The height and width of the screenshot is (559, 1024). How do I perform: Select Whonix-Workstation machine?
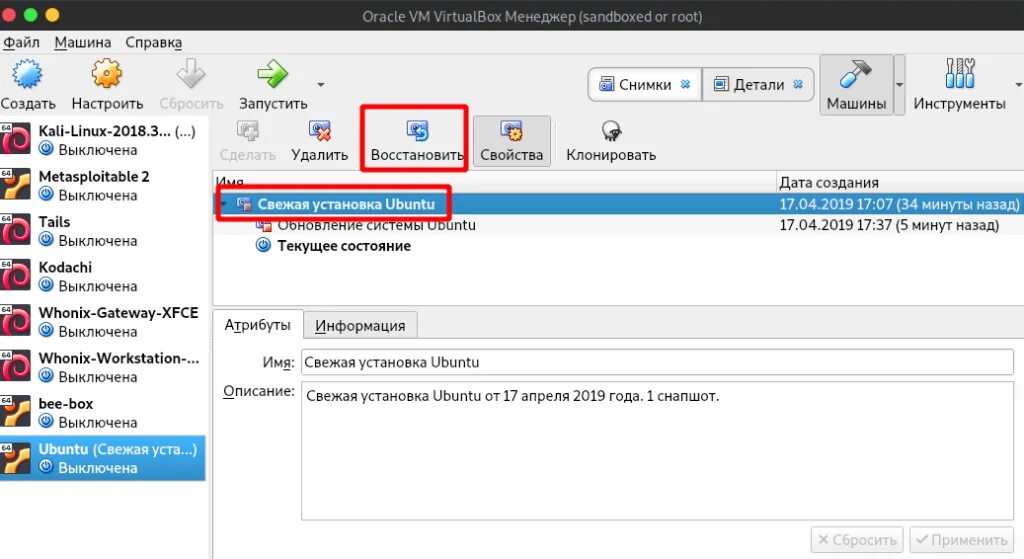[x=103, y=367]
